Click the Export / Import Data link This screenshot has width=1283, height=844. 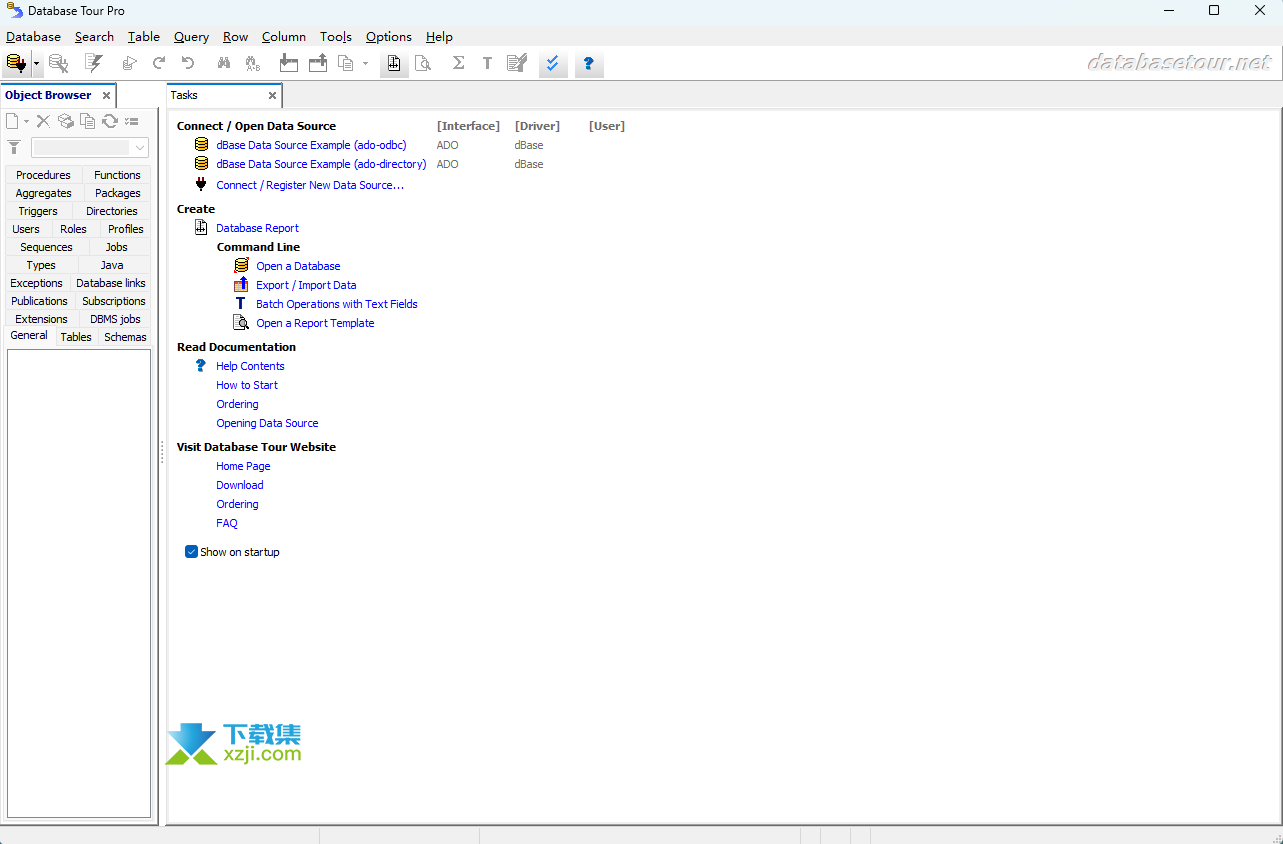pyautogui.click(x=306, y=285)
